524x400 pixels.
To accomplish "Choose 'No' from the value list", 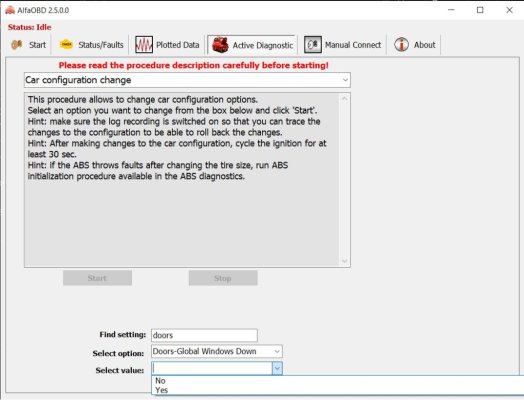I will tap(160, 381).
